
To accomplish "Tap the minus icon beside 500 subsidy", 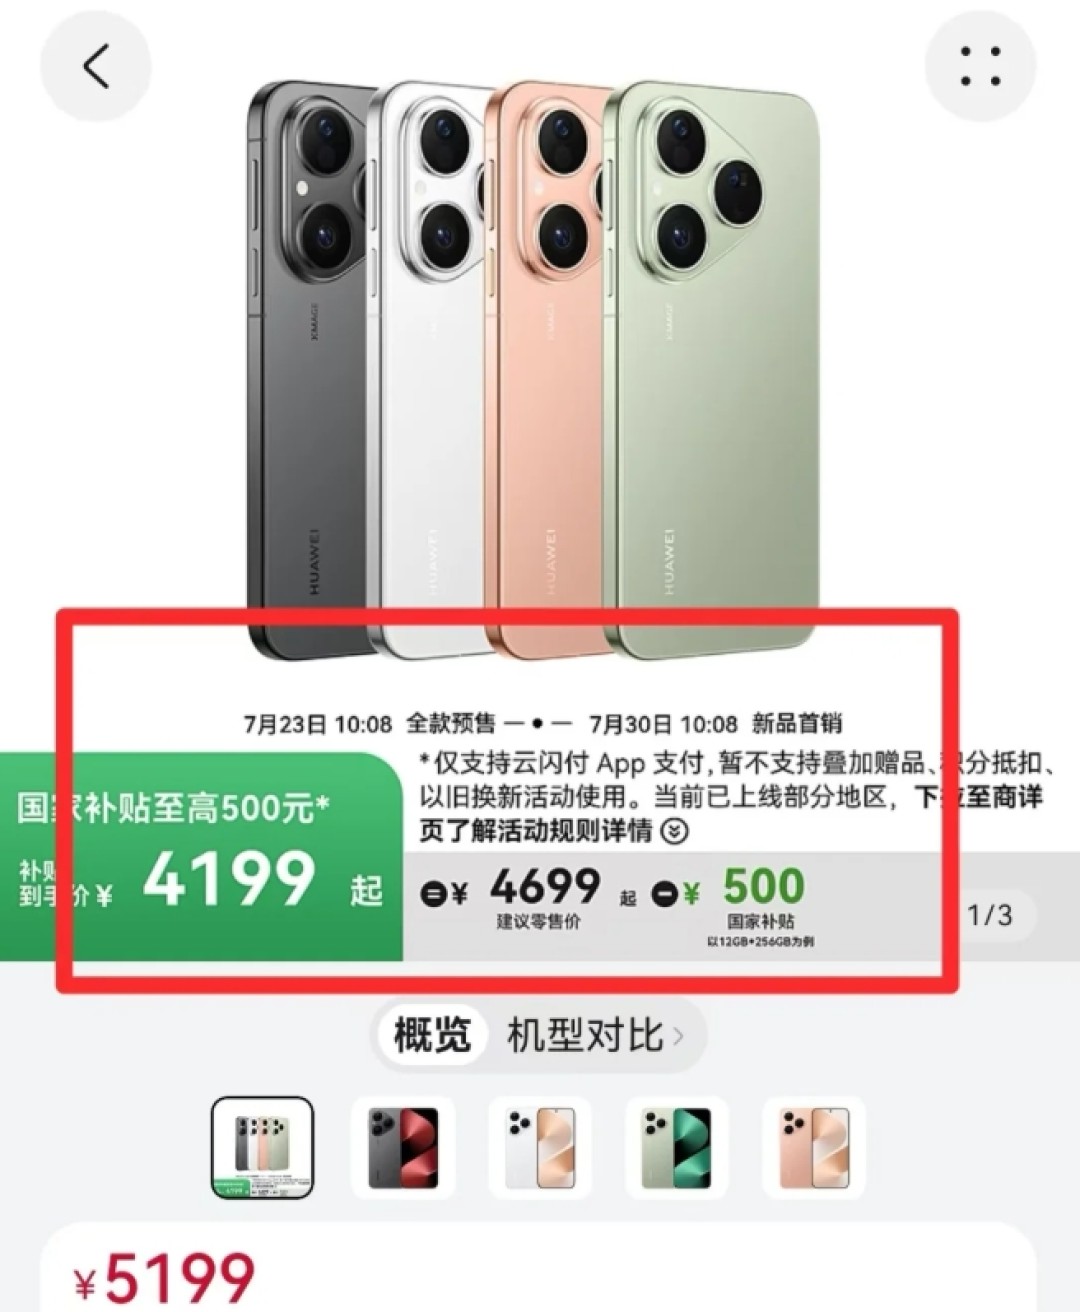I will (x=664, y=893).
